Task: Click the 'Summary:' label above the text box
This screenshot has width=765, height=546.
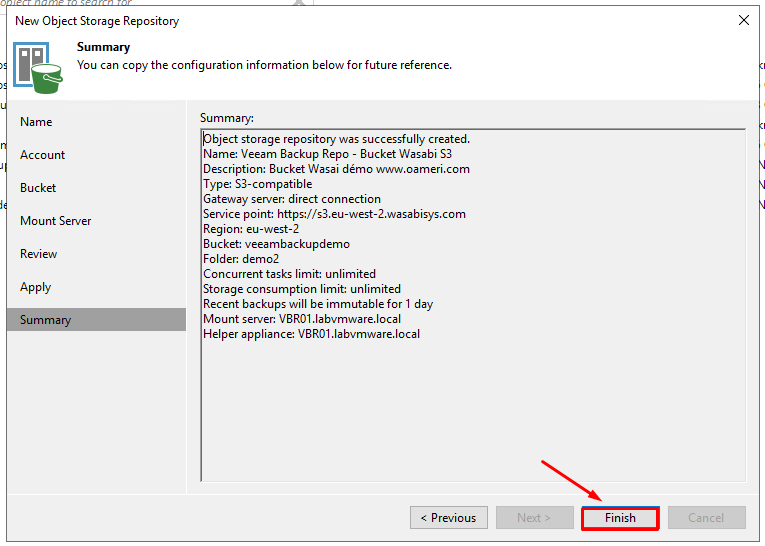Action: point(227,118)
